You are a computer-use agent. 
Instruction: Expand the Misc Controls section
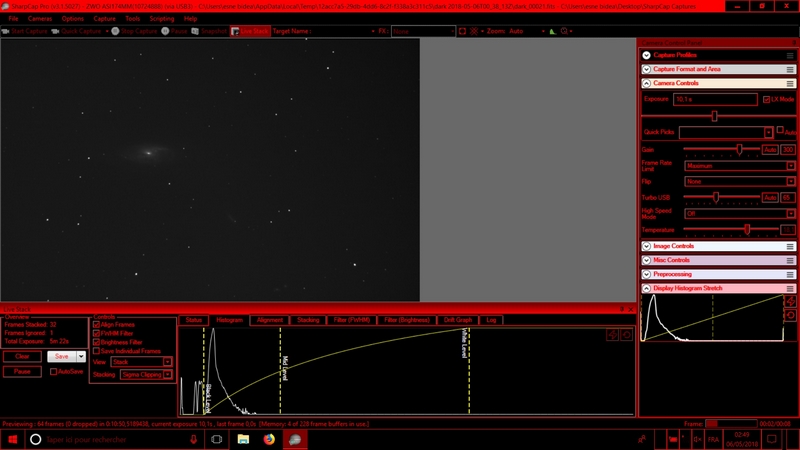[646, 260]
